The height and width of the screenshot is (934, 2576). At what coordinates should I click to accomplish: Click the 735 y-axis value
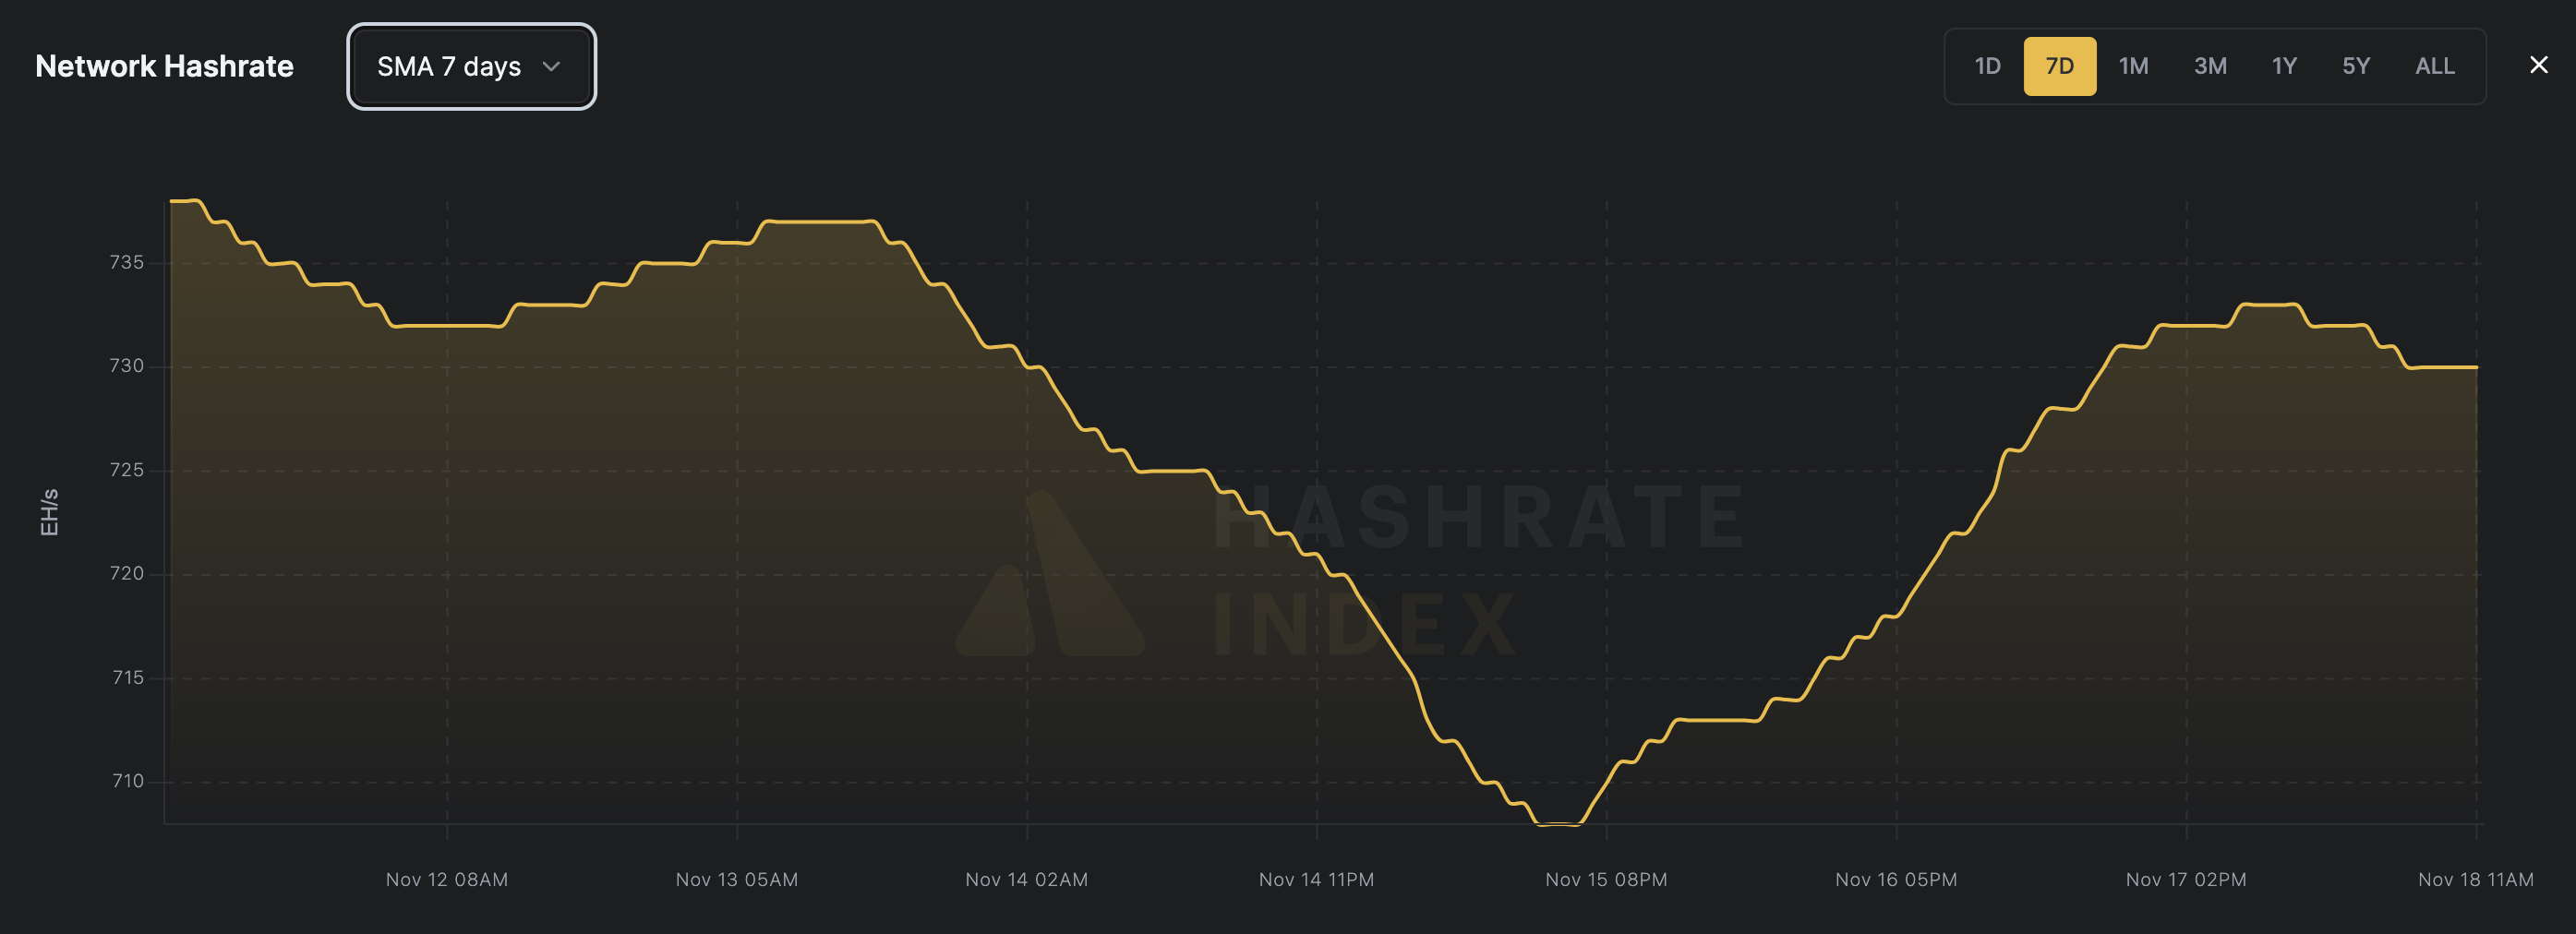point(127,262)
